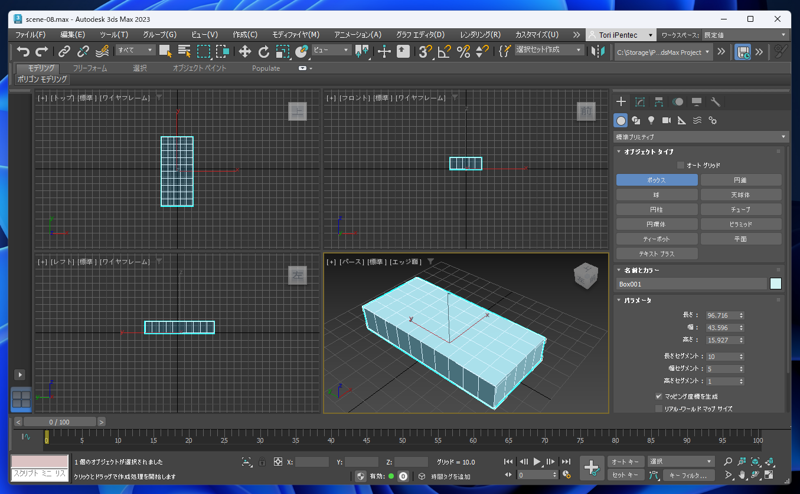Open the モディファイヤ(M) menu
This screenshot has width=800, height=494.
(295, 35)
